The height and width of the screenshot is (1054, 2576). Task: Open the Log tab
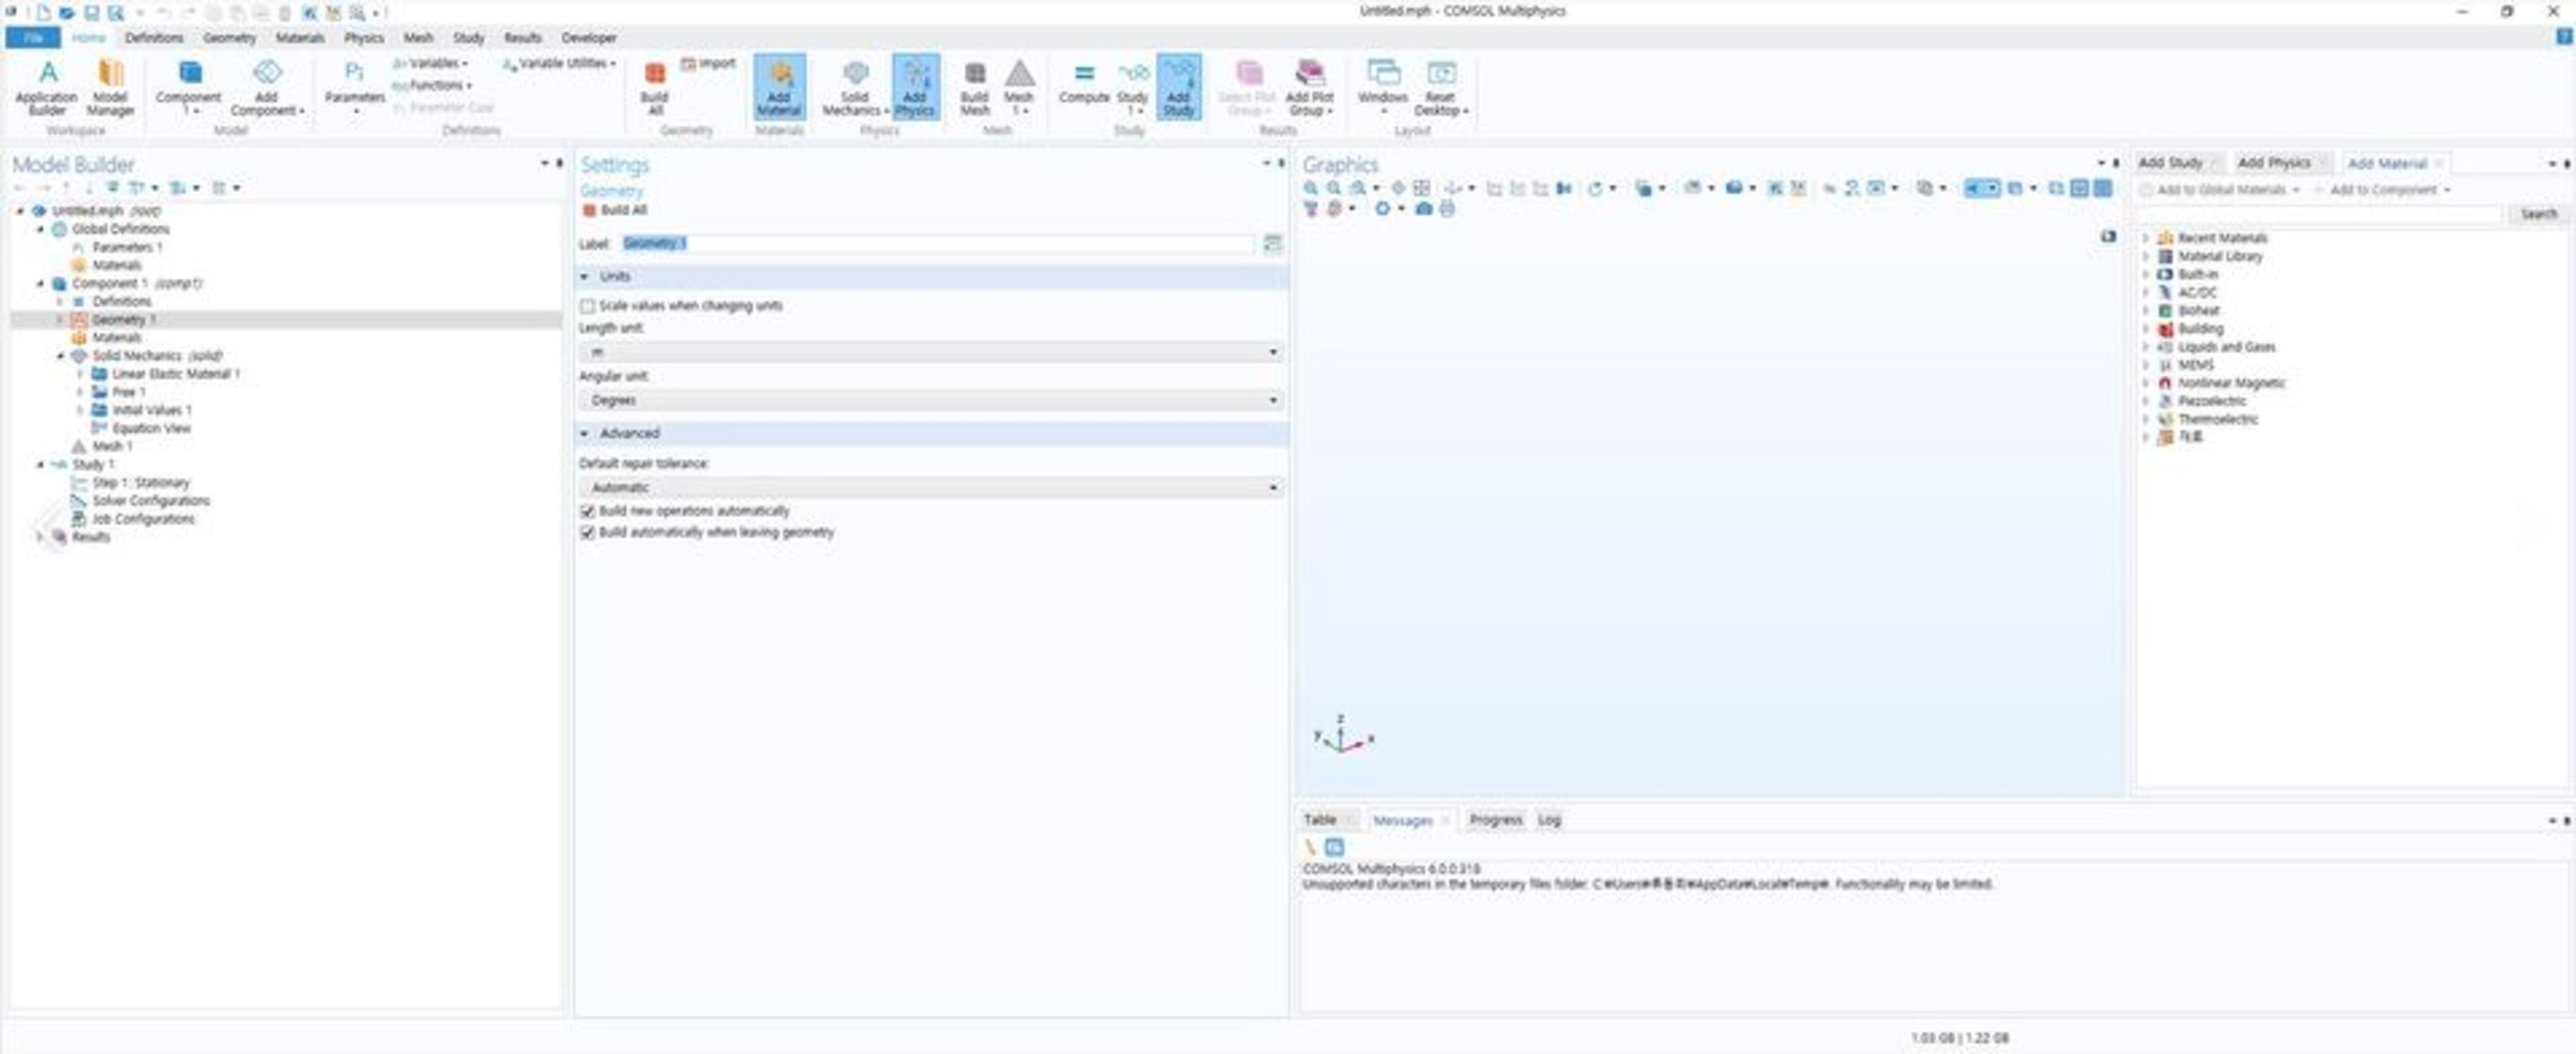1549,820
